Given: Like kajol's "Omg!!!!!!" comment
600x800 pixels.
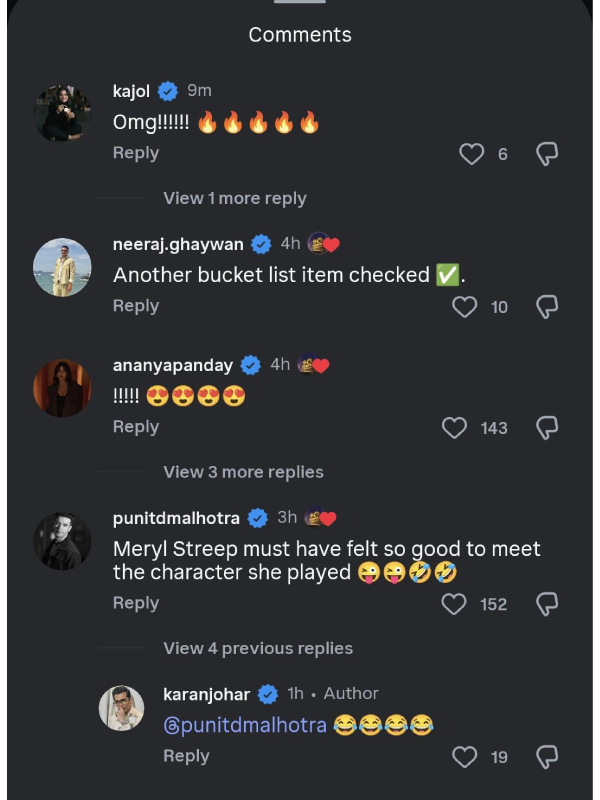Looking at the screenshot, I should [471, 154].
